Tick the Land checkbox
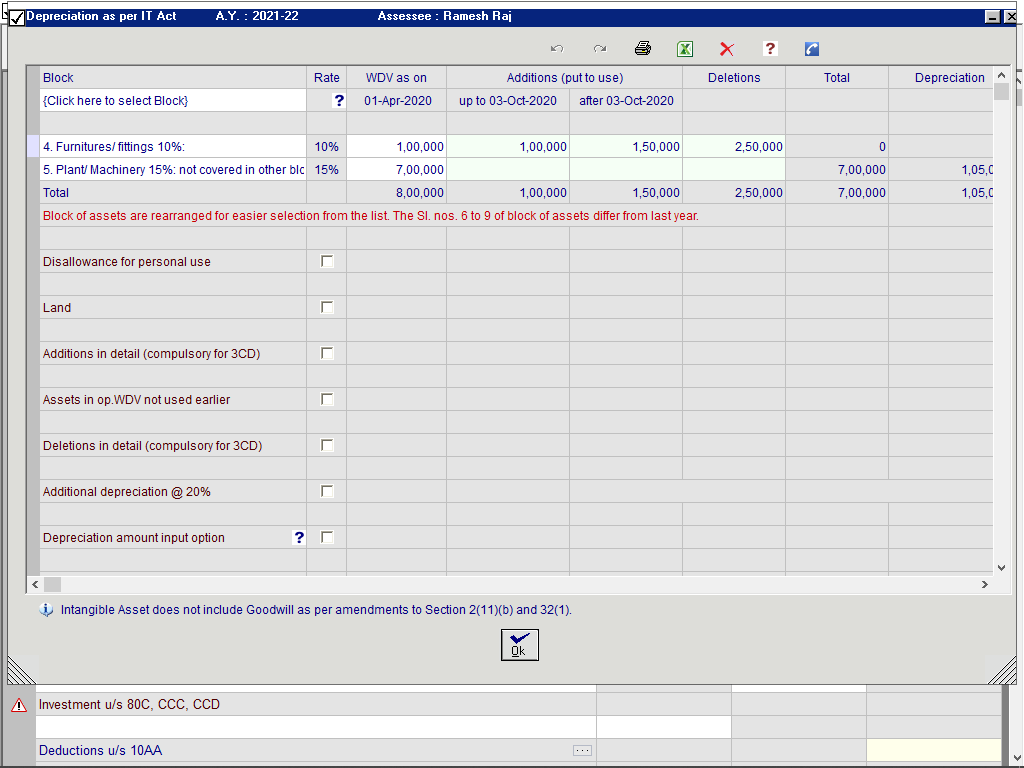This screenshot has width=1024, height=768. click(x=327, y=308)
